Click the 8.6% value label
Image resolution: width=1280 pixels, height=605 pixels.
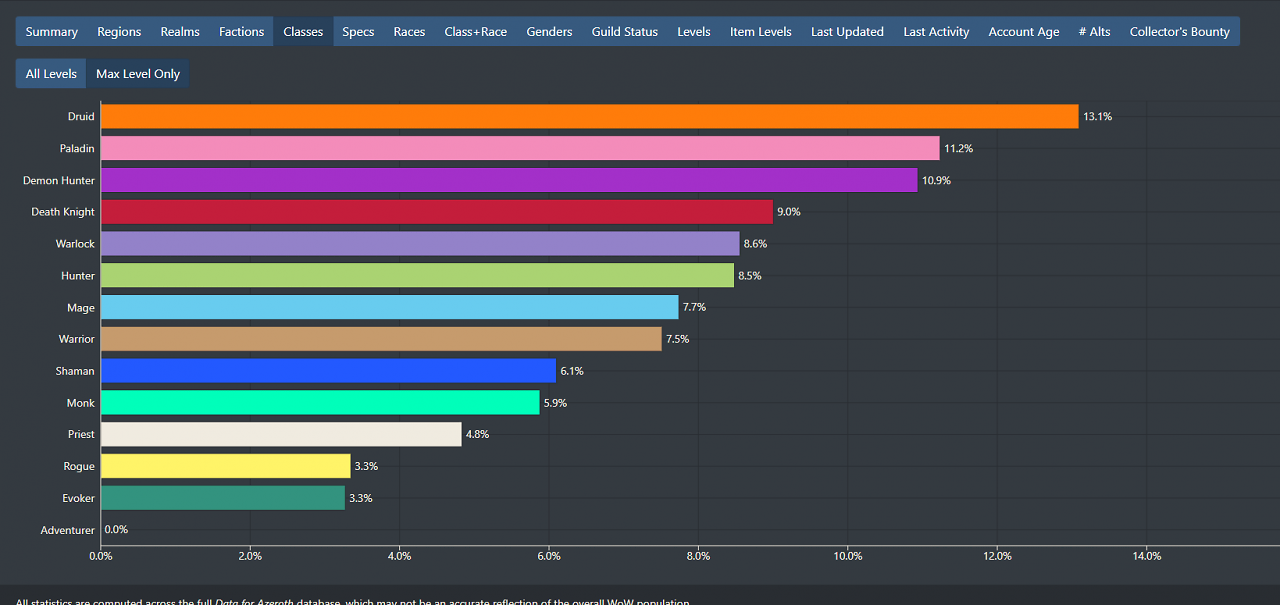[755, 244]
